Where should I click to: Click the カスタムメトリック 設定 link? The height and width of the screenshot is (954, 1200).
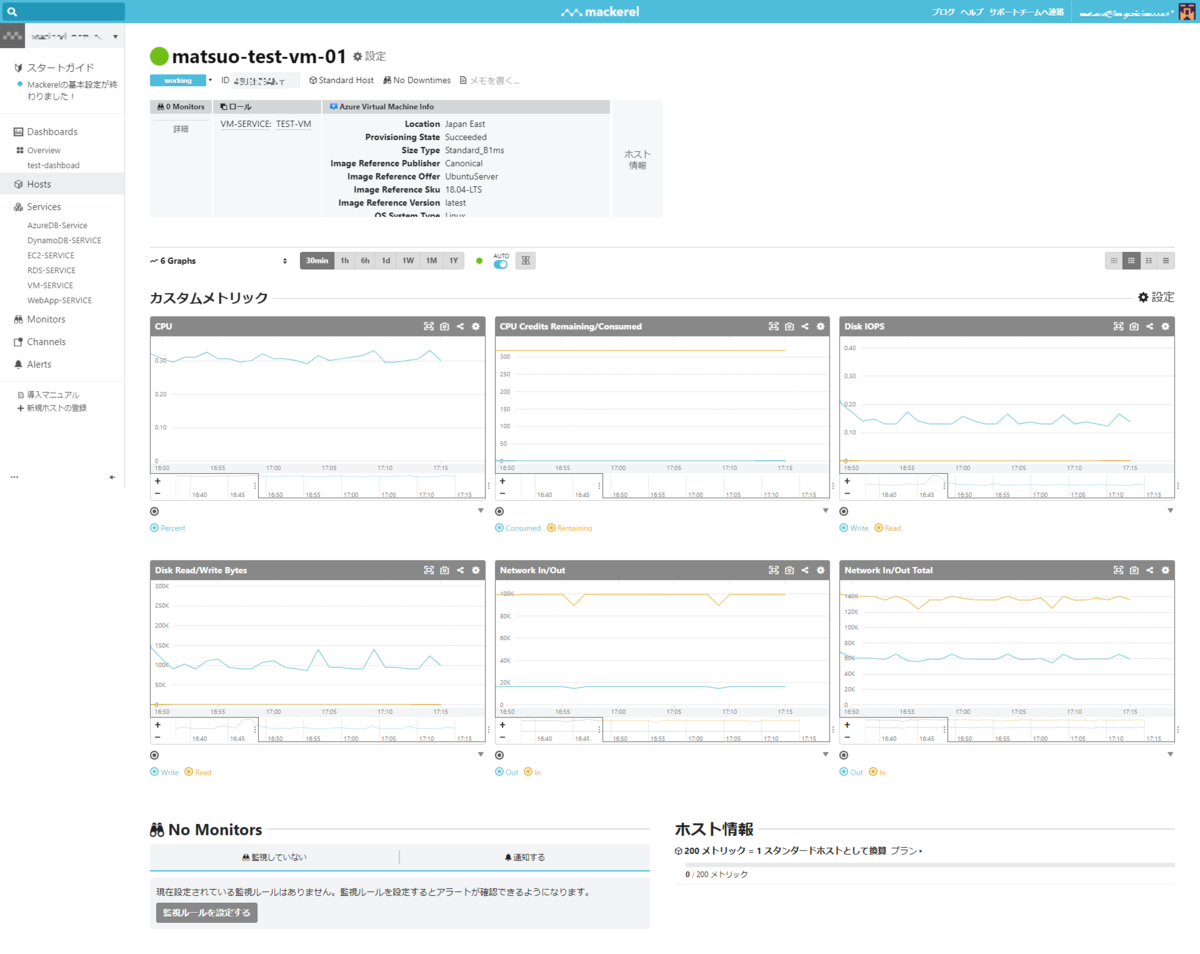coord(1156,297)
